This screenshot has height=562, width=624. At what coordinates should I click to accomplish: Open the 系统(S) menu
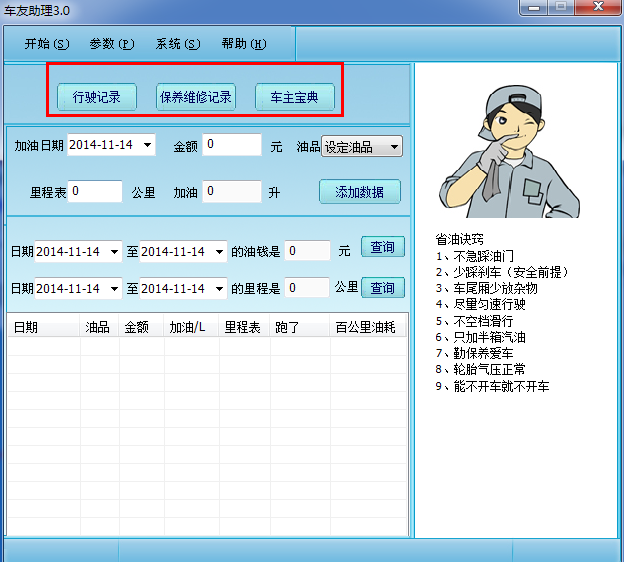pyautogui.click(x=178, y=44)
